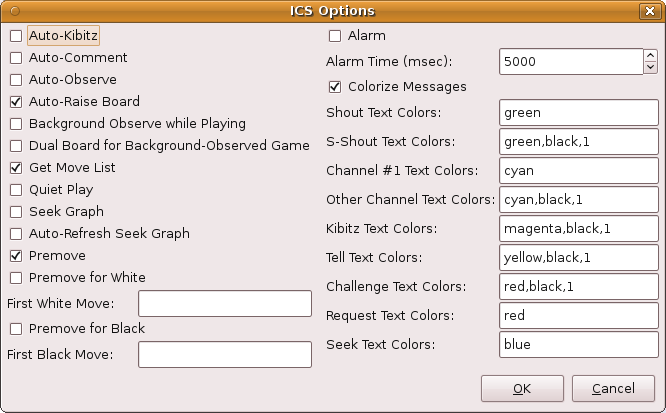Screen dimensions: 666x413
Task: Increase Alarm Time with up arrow
Action: point(650,55)
